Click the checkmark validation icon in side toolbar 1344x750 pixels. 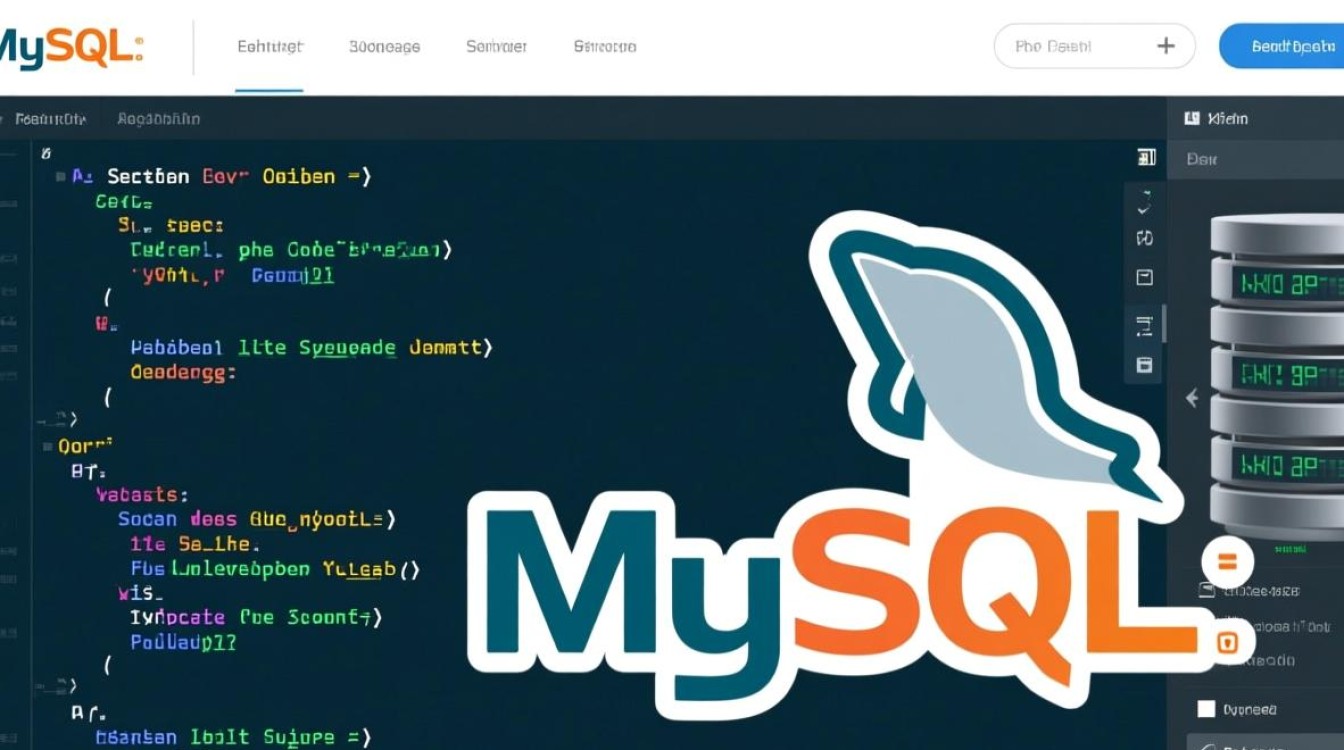(x=1144, y=208)
